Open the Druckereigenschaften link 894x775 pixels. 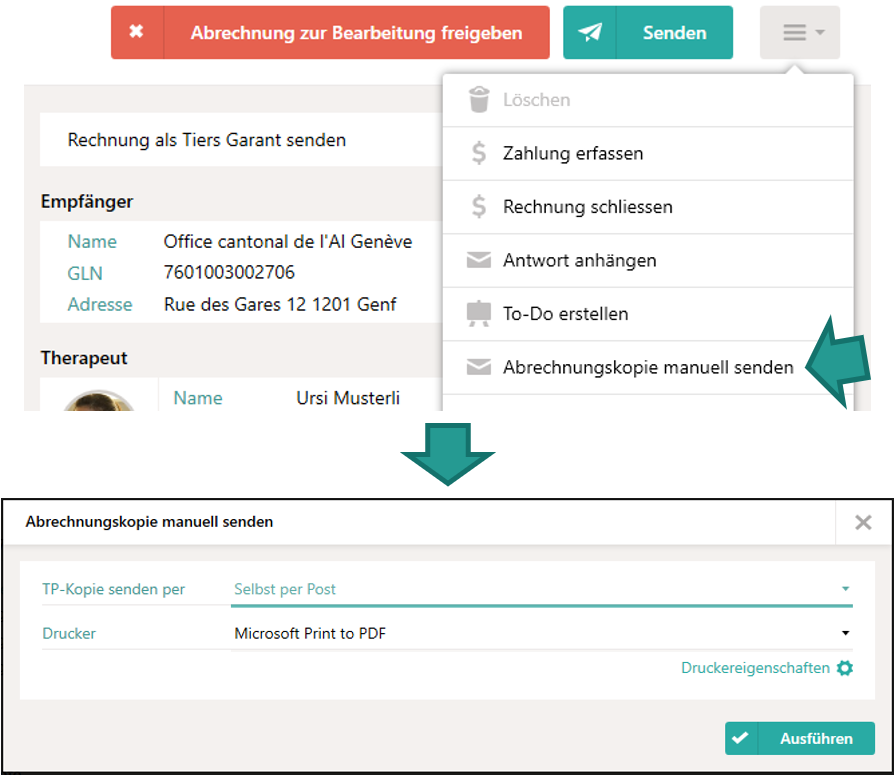pyautogui.click(x=755, y=668)
